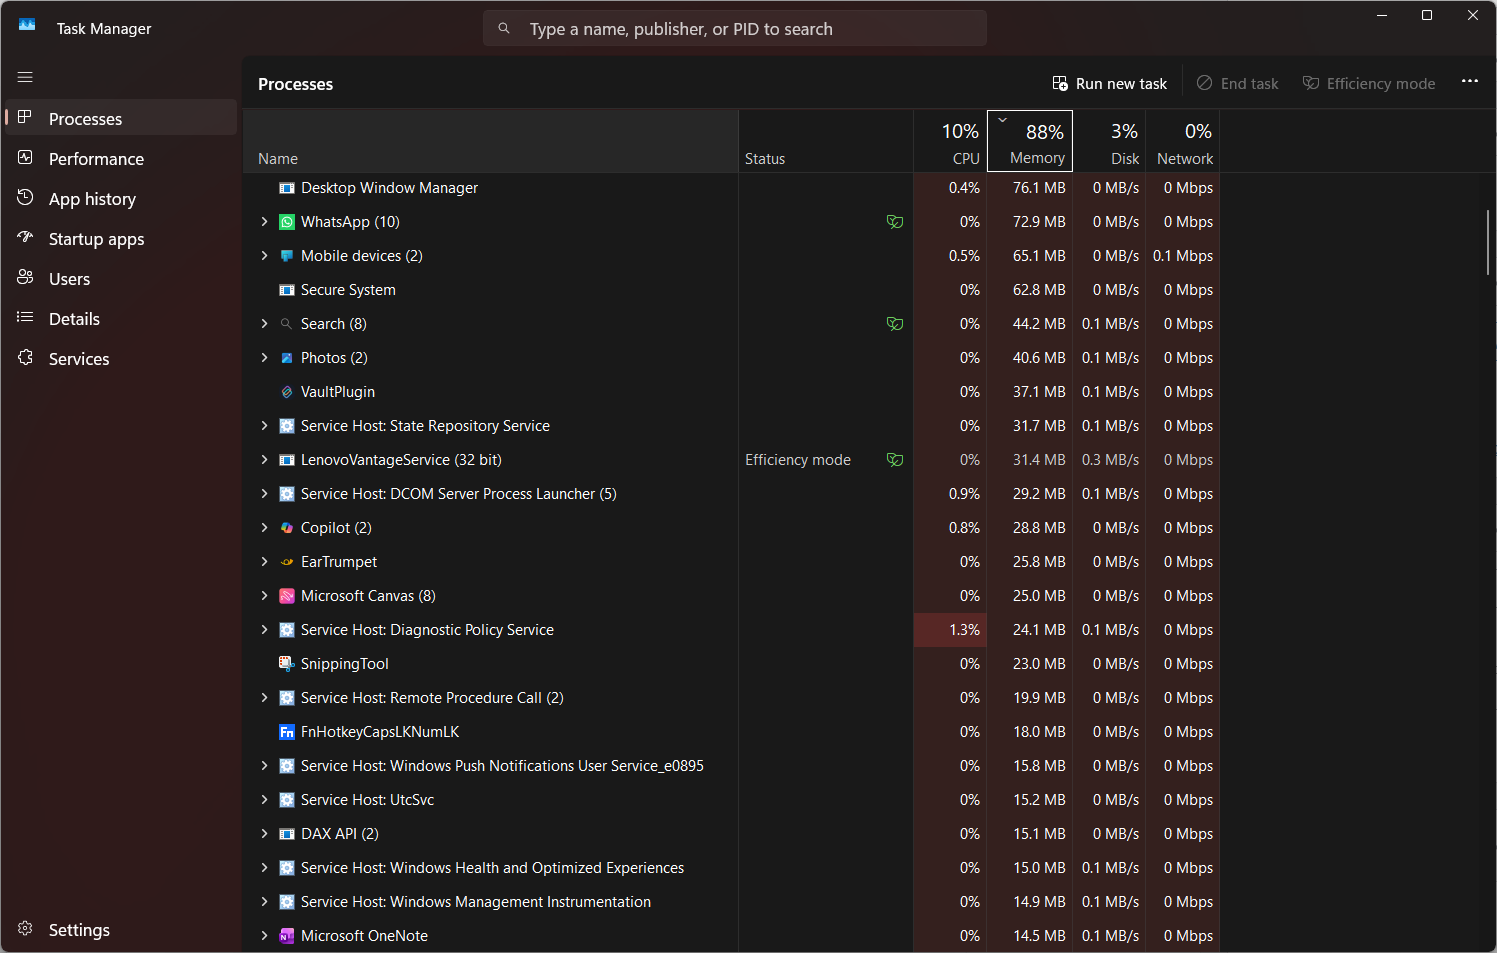The image size is (1497, 953).
Task: Click the search box for processes
Action: coord(735,29)
